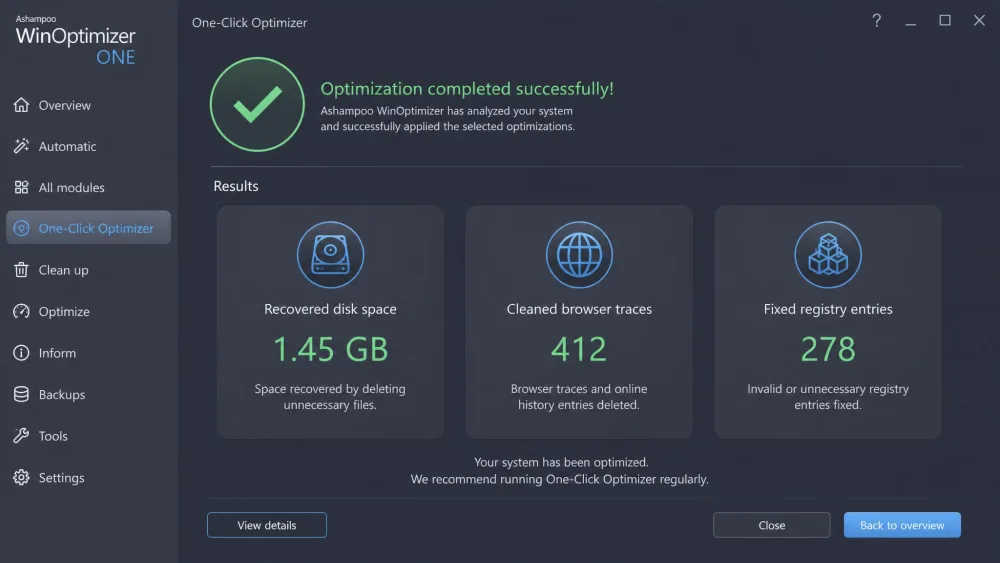This screenshot has height=563, width=1000.
Task: Click the cubes icon for registry entries
Action: [828, 254]
